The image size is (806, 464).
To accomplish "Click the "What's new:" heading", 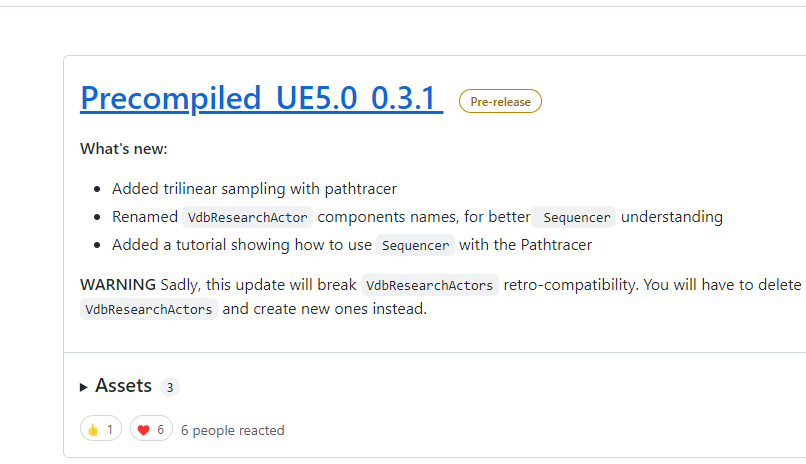I will click(x=124, y=149).
